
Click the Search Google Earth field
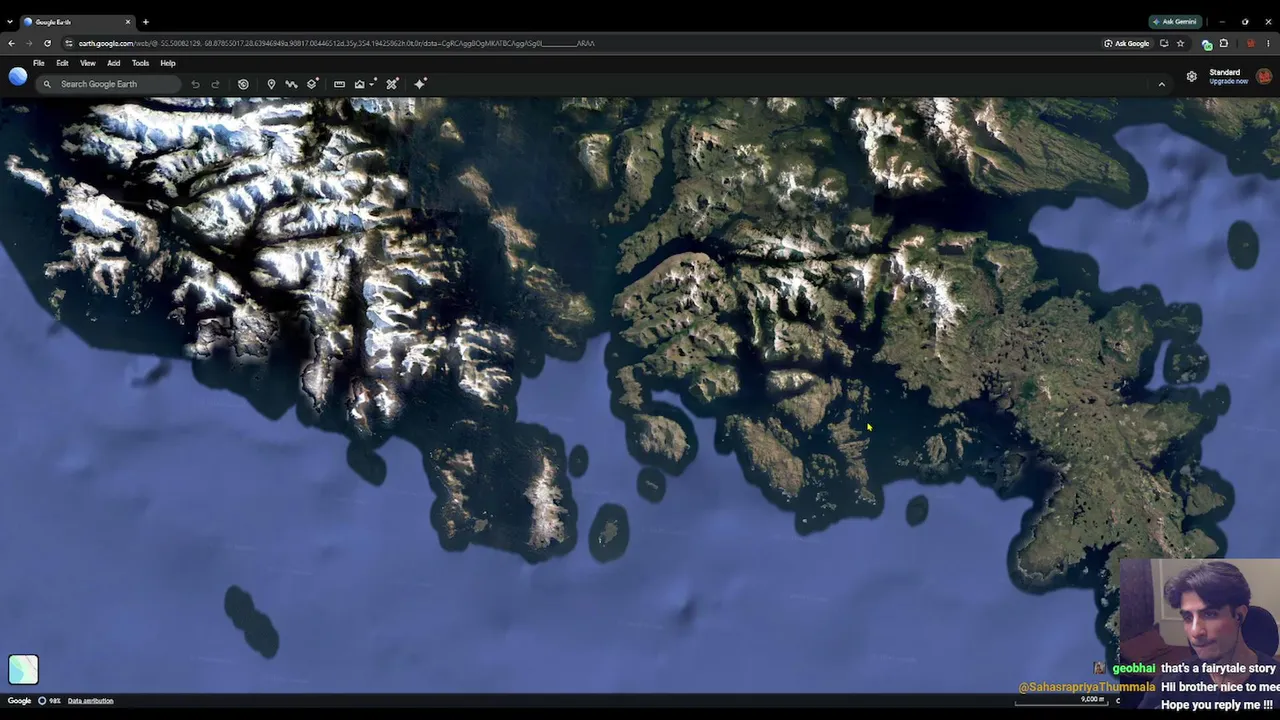point(109,84)
